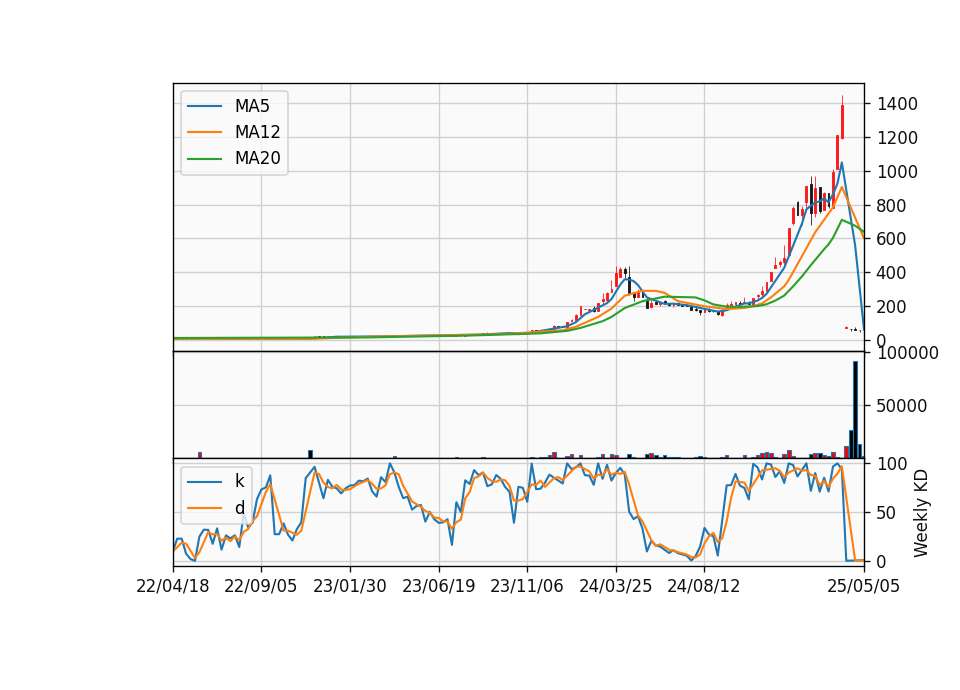Click the 24/08/12 date axis label
960x690 pixels.
tap(703, 586)
